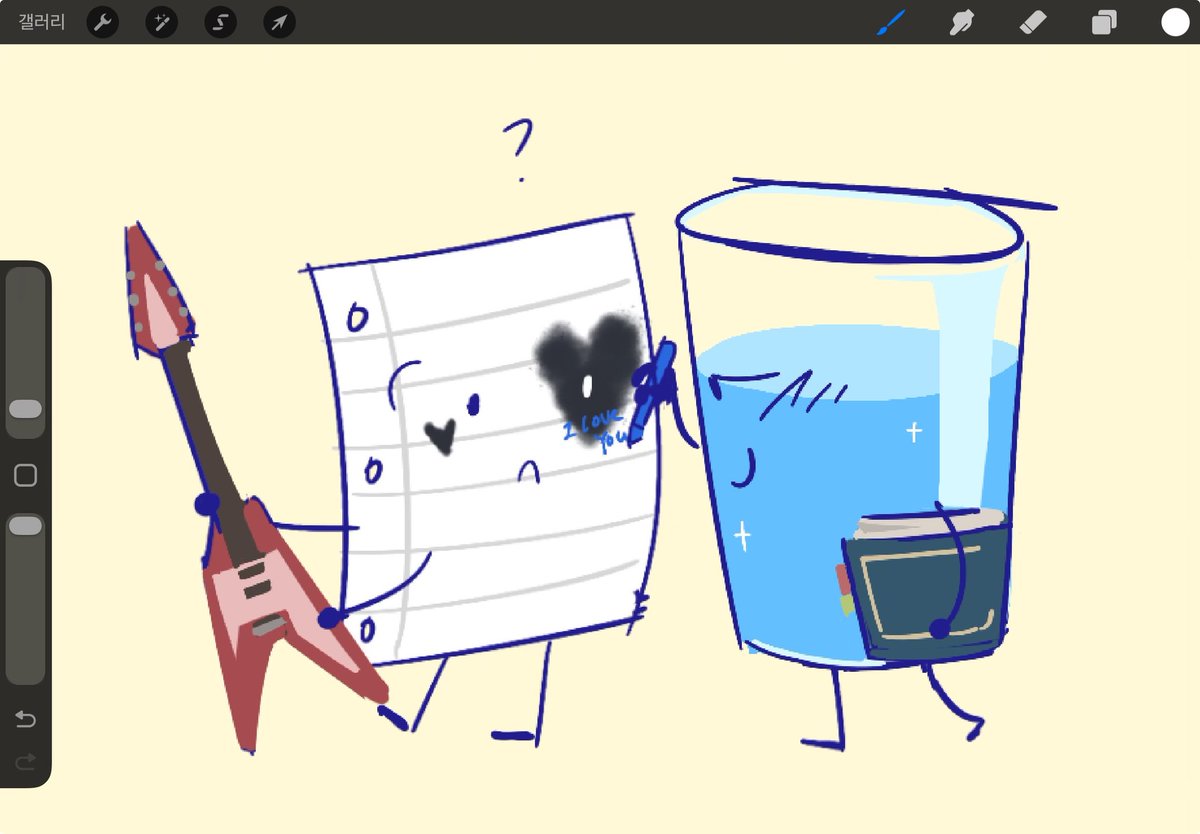Select the Brush tool
This screenshot has height=834, width=1200.
coord(890,22)
